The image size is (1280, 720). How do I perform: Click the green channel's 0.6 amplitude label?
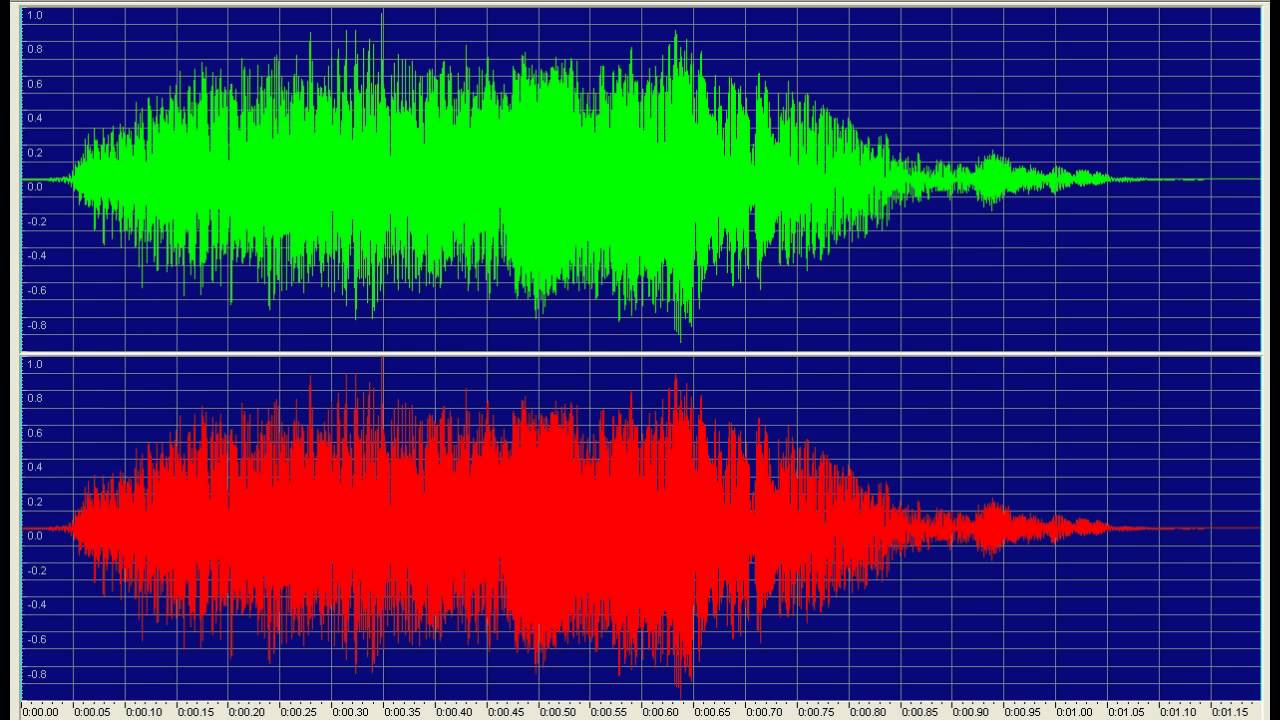pos(34,84)
